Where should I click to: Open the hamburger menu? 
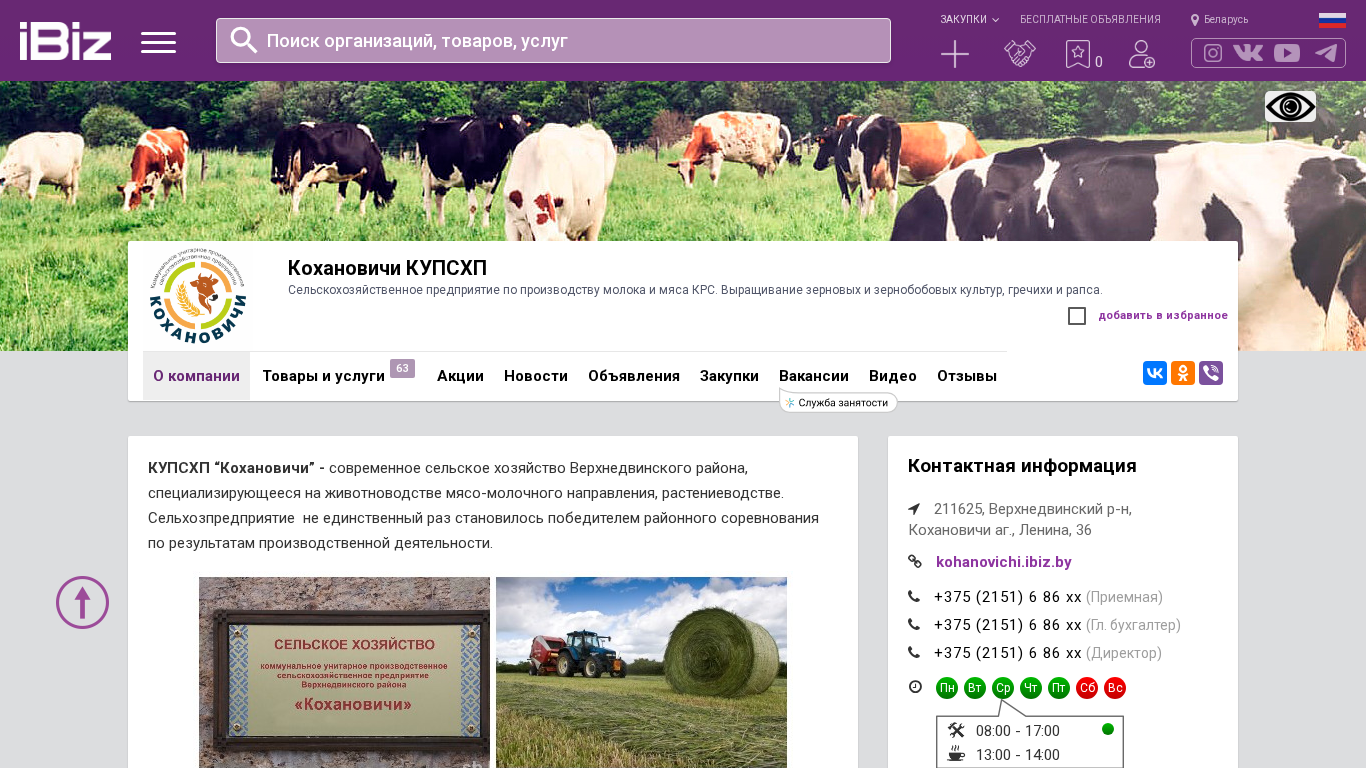158,42
